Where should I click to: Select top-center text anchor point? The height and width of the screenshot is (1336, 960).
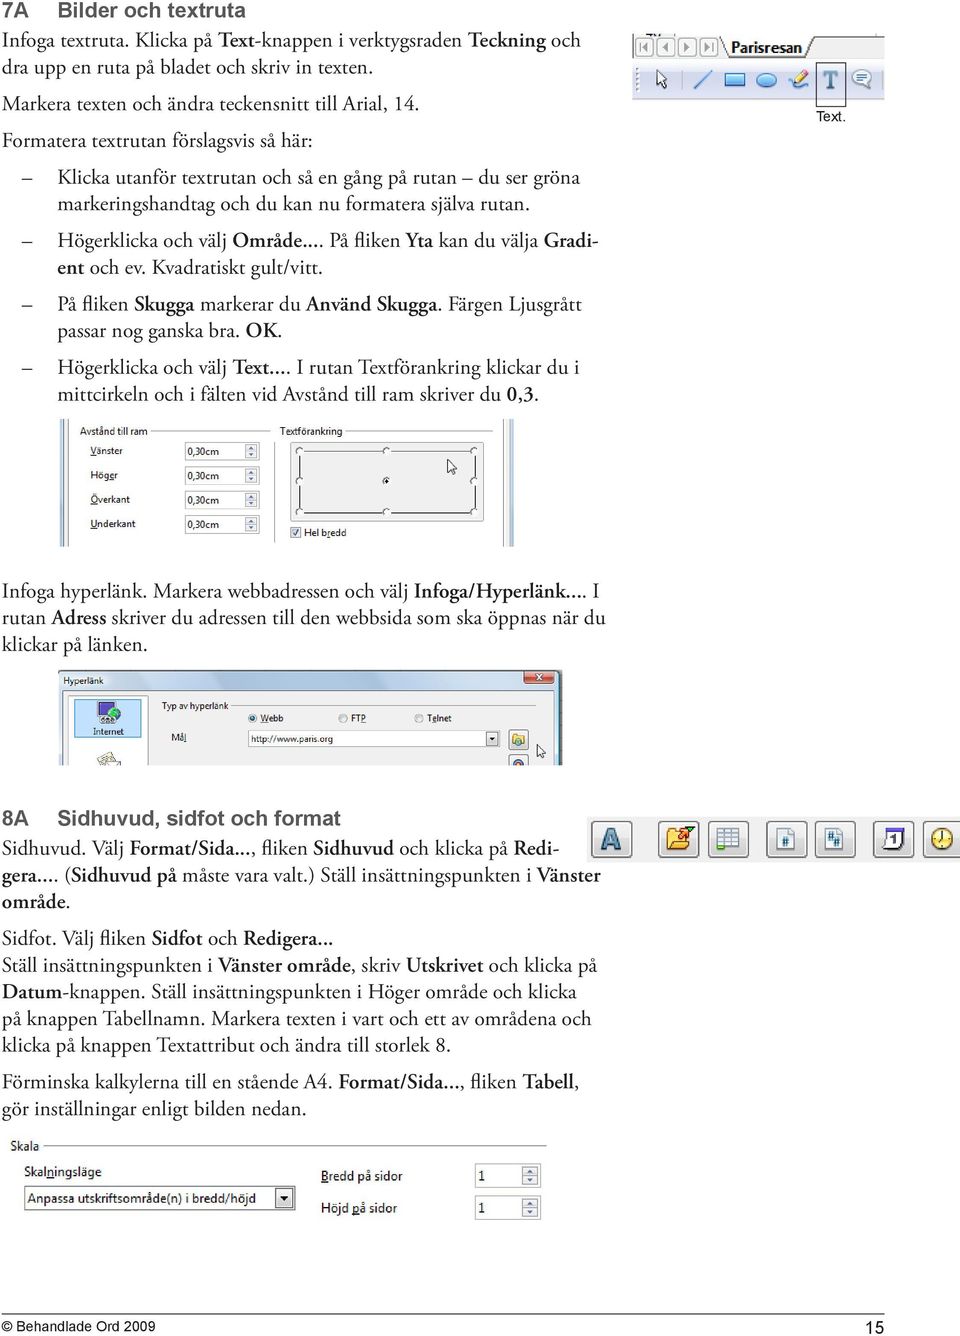[x=386, y=449]
